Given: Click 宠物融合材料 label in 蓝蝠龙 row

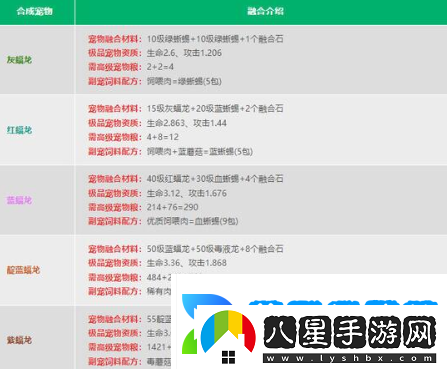Looking at the screenshot, I should coord(115,179).
